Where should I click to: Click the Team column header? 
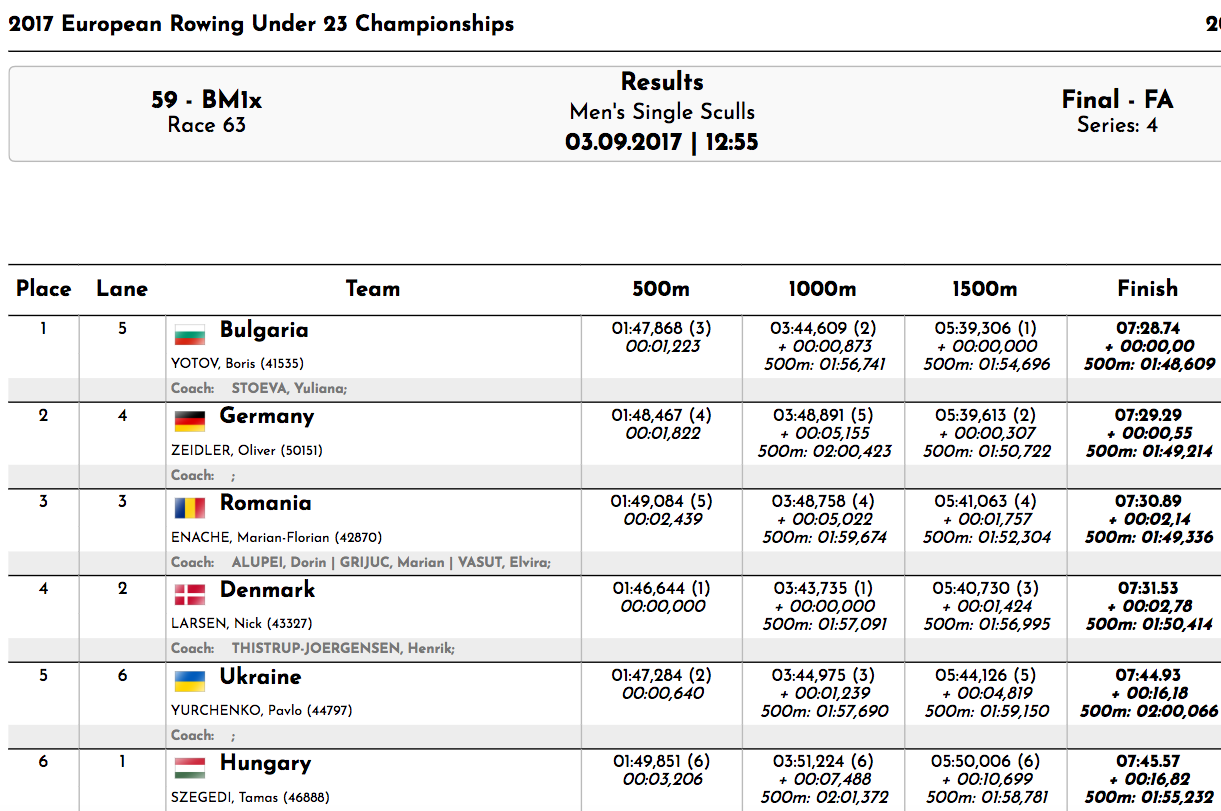click(x=373, y=289)
